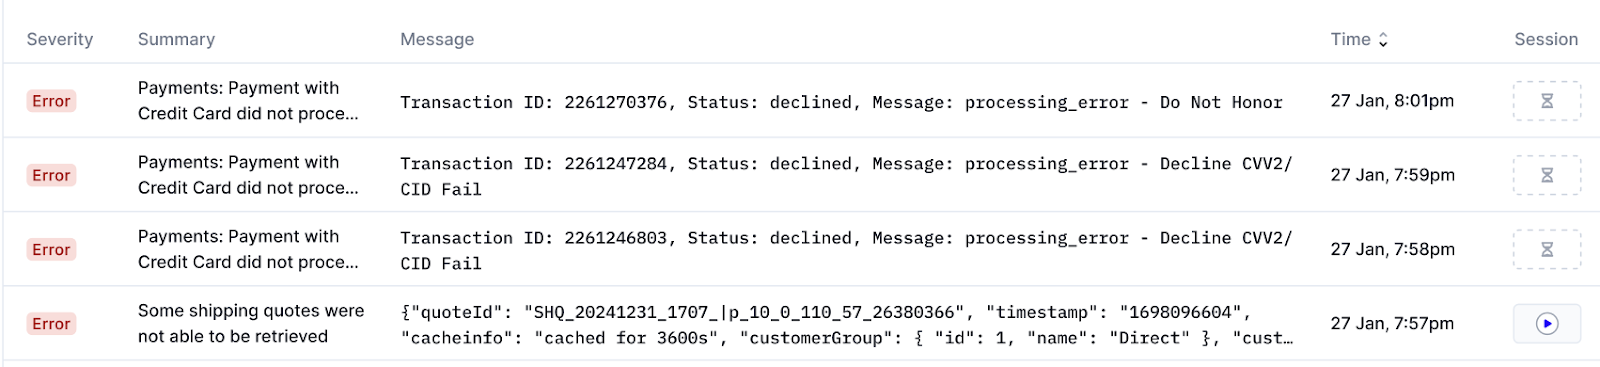Screen dimensions: 1600x367
Task: Open the quoteId JSON message
Action: [x=846, y=325]
